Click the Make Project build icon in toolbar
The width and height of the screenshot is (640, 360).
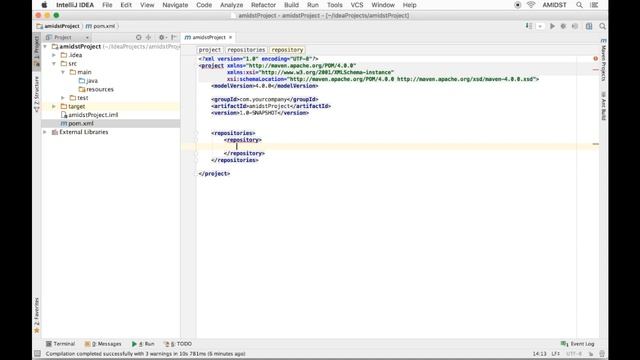pyautogui.click(x=529, y=26)
